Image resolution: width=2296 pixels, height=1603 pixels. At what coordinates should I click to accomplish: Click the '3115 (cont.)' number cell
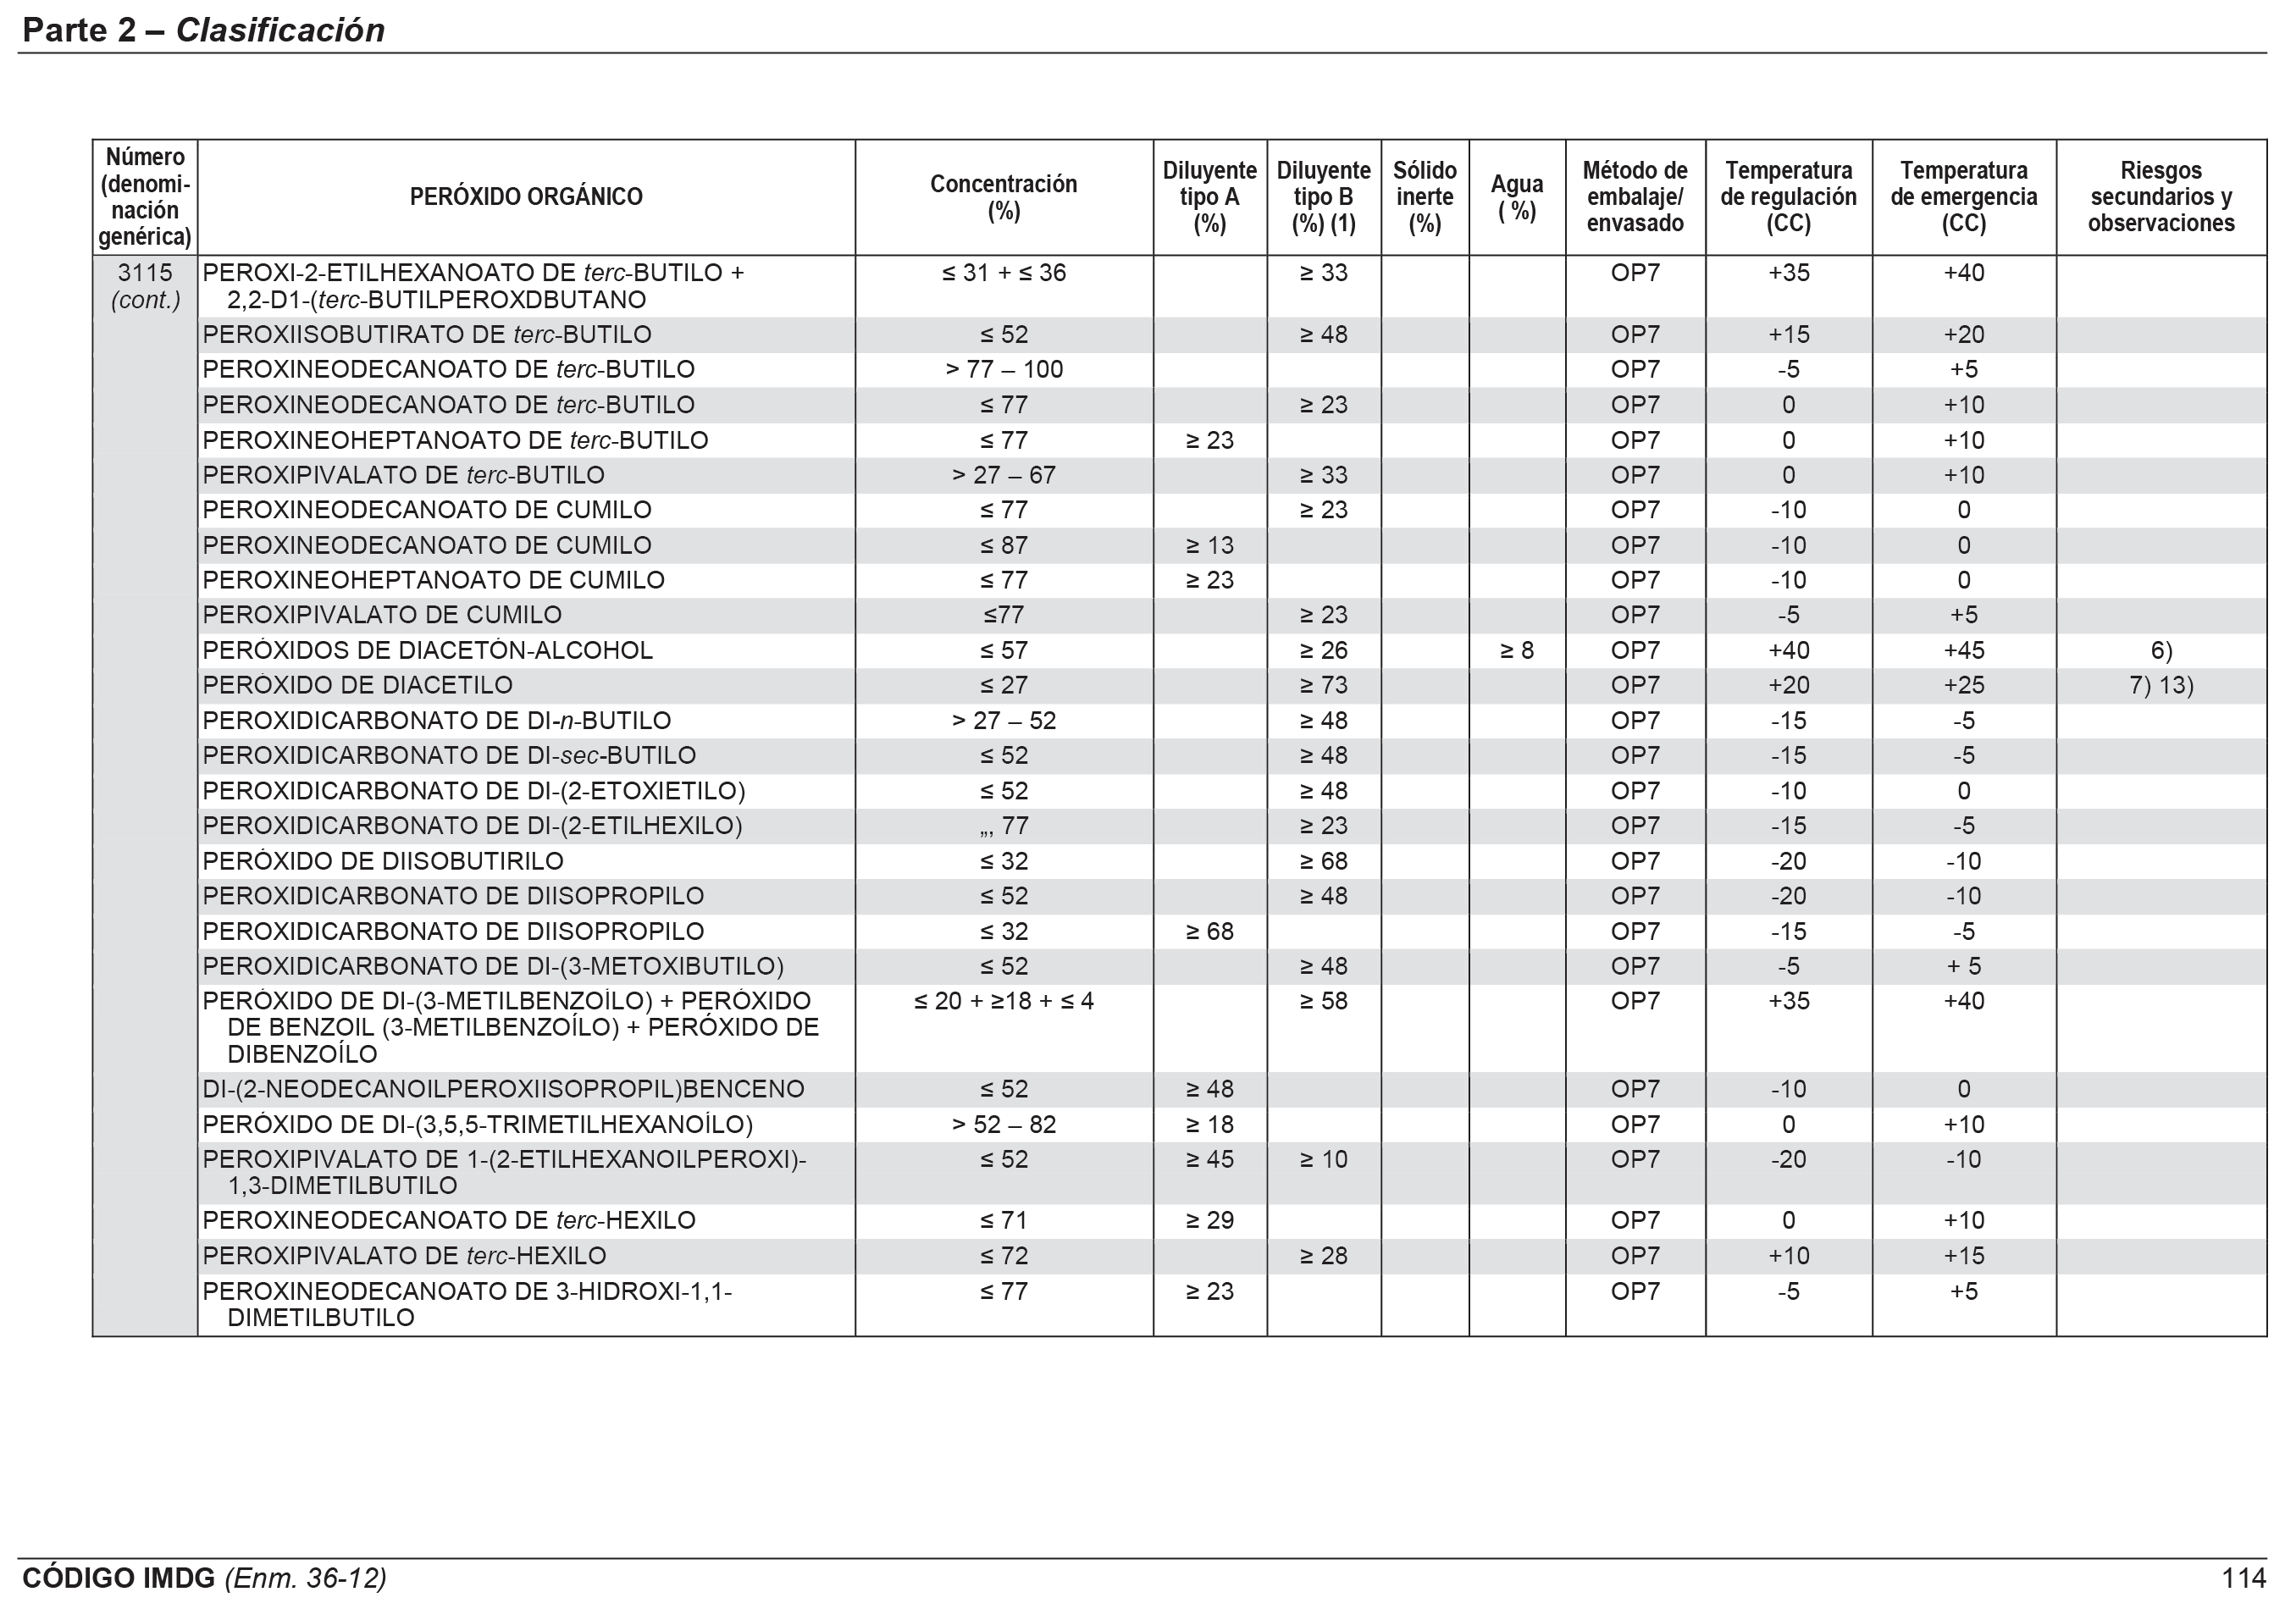[145, 286]
